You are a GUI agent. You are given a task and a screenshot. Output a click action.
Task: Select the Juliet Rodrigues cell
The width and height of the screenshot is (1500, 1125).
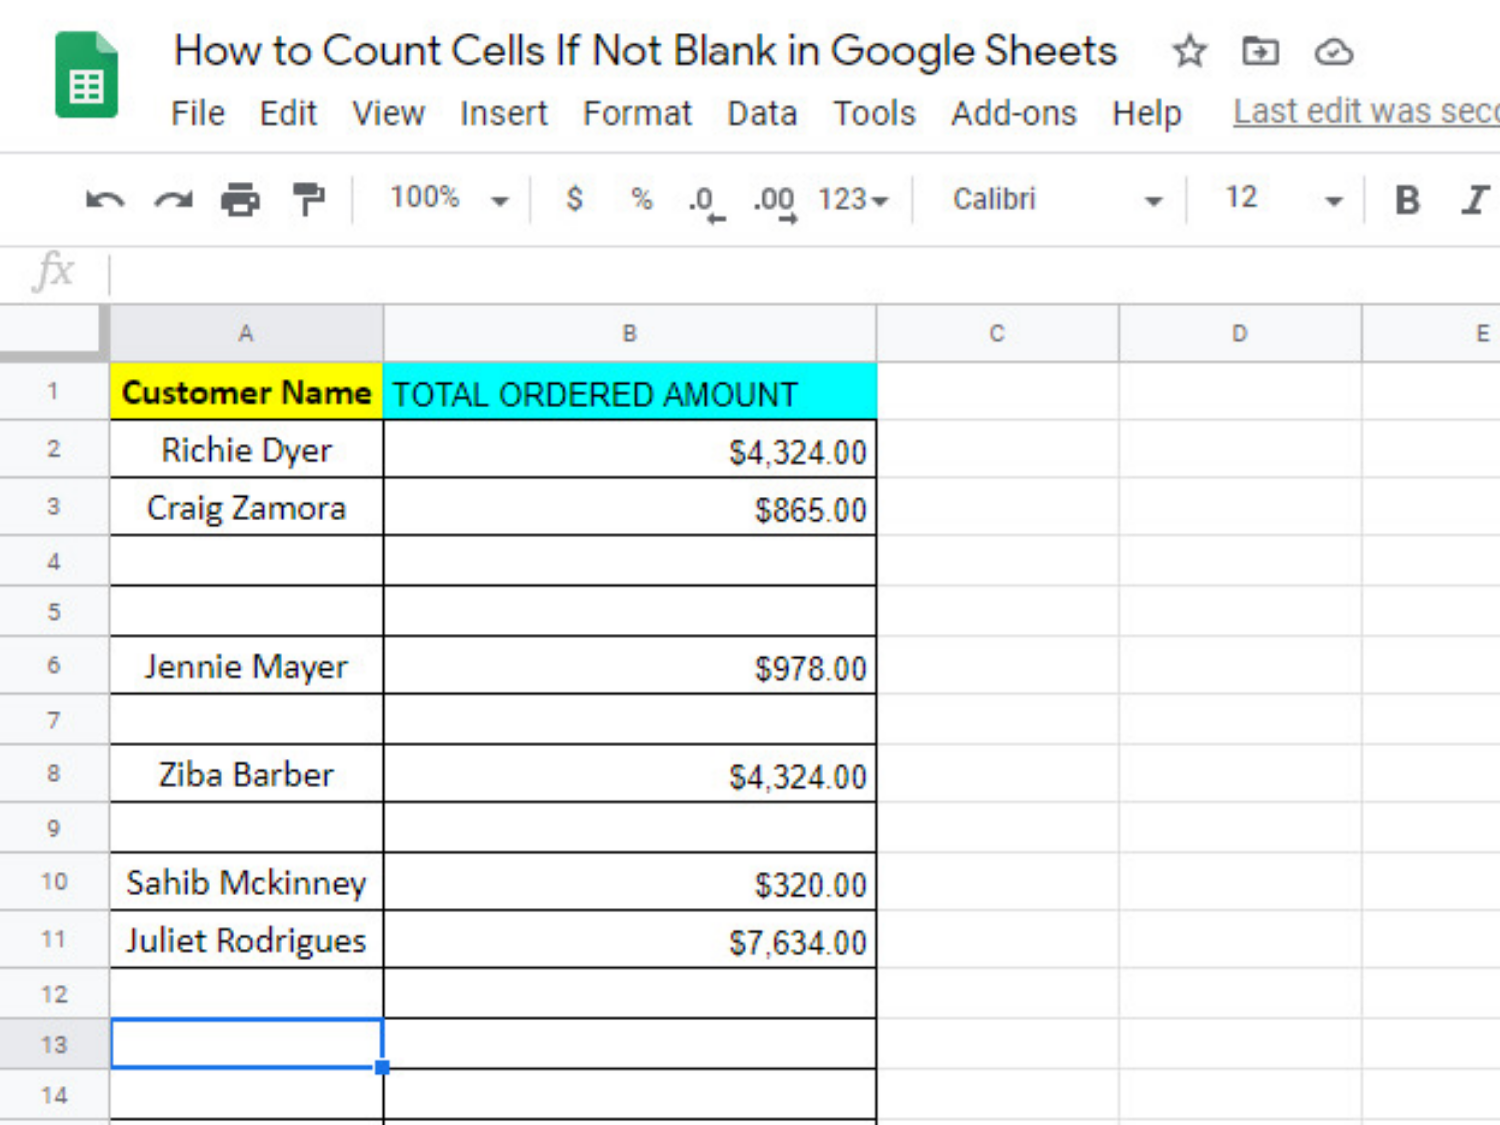[x=246, y=939]
